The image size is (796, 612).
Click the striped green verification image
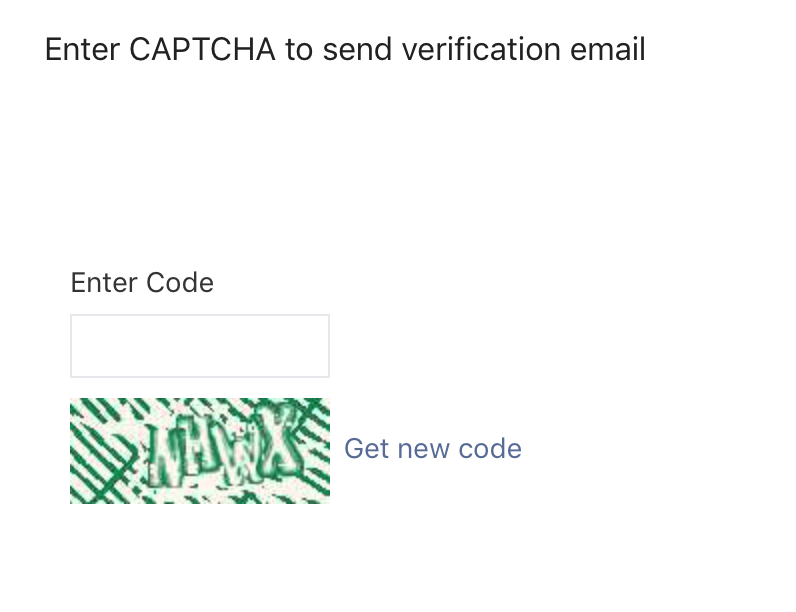(200, 450)
